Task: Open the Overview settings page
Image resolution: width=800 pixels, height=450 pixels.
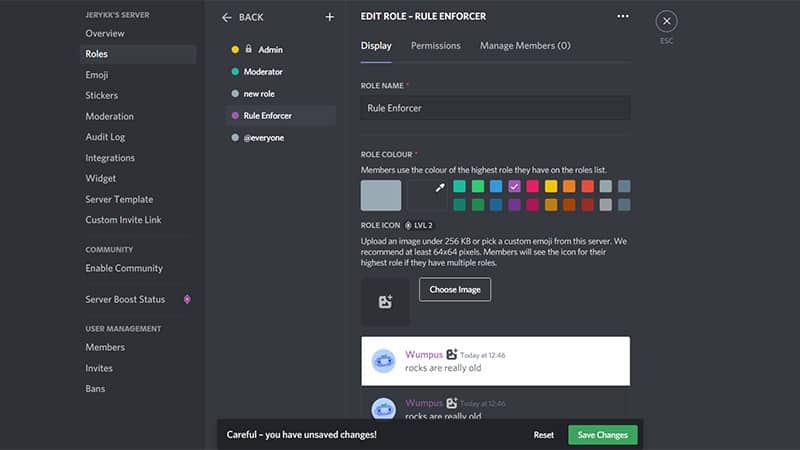Action: click(x=138, y=34)
